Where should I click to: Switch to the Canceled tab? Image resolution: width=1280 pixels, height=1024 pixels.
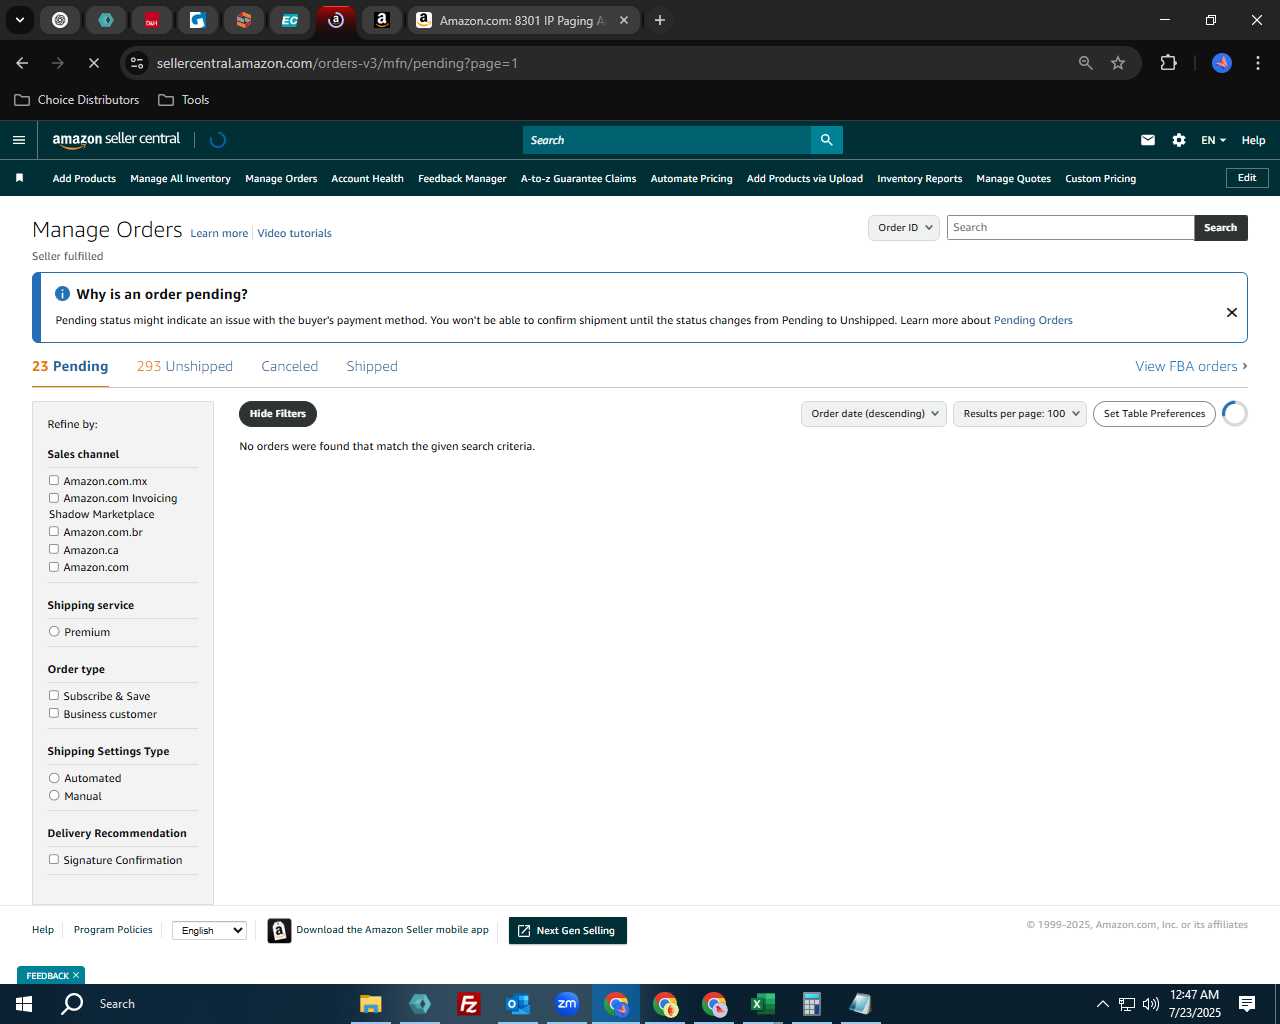(290, 366)
